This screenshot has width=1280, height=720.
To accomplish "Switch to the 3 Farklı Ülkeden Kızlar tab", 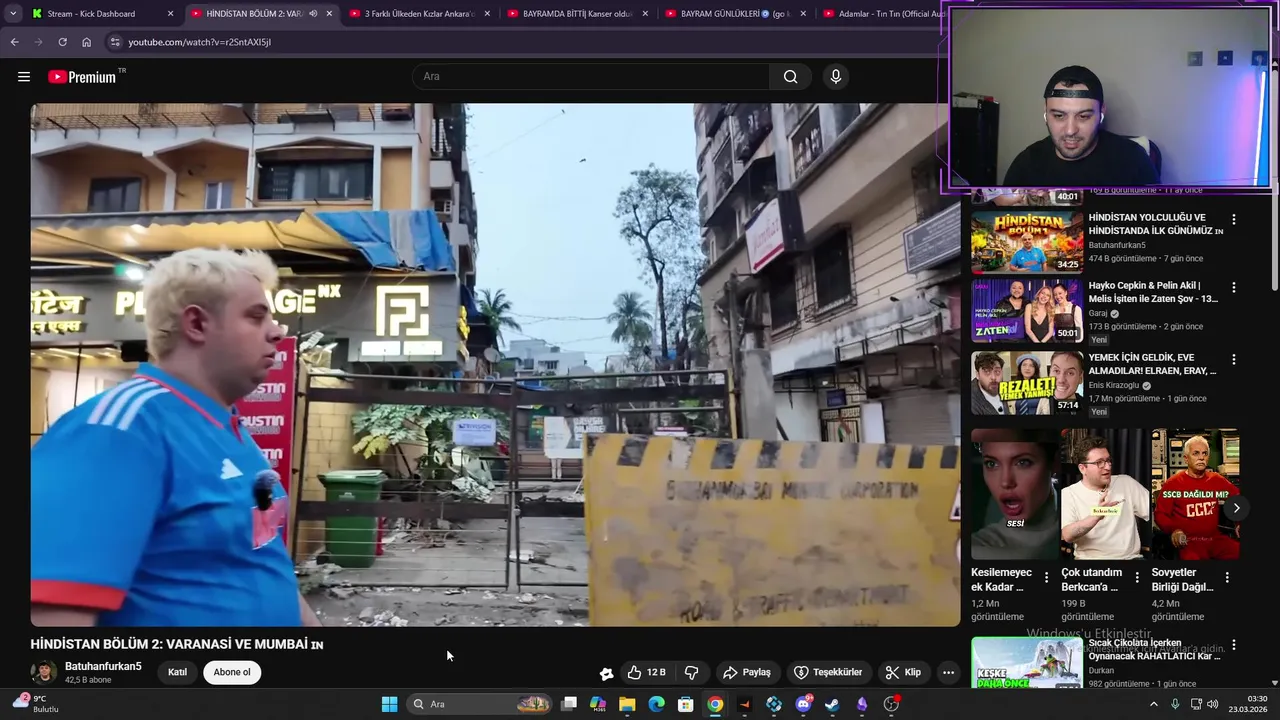I will 418,14.
